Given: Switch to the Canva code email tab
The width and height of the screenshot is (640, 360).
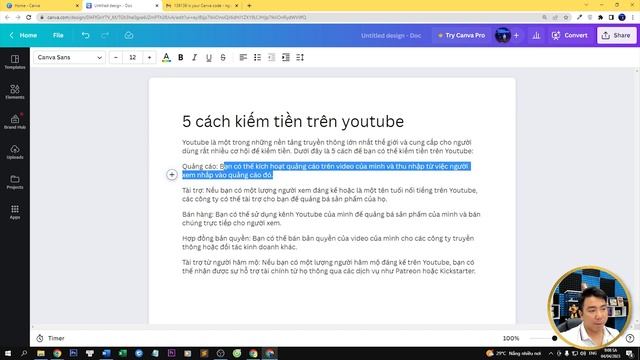Looking at the screenshot, I should pyautogui.click(x=202, y=6).
